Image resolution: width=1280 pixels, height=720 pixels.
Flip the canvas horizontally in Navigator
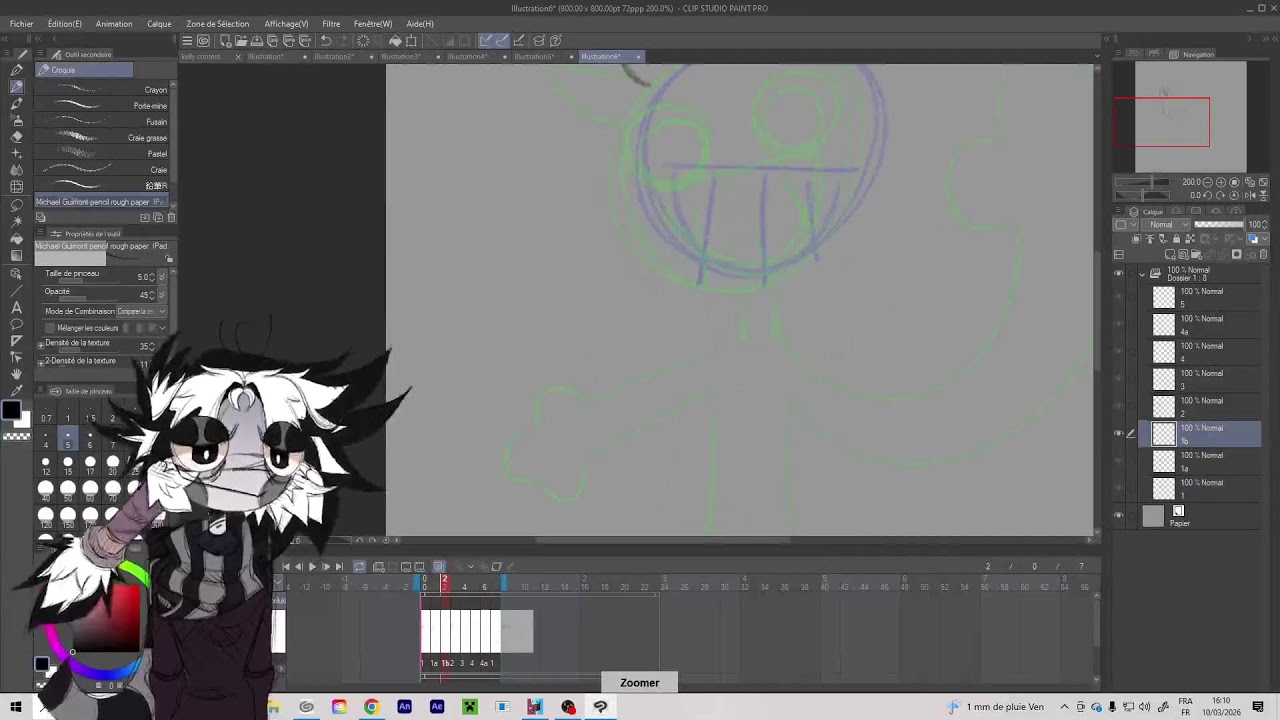point(1252,195)
